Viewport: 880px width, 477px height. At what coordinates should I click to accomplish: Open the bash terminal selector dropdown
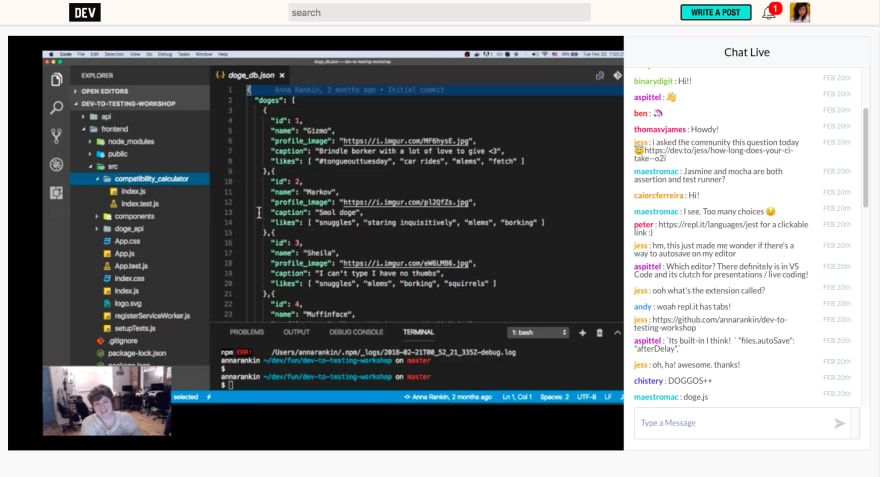tap(538, 333)
